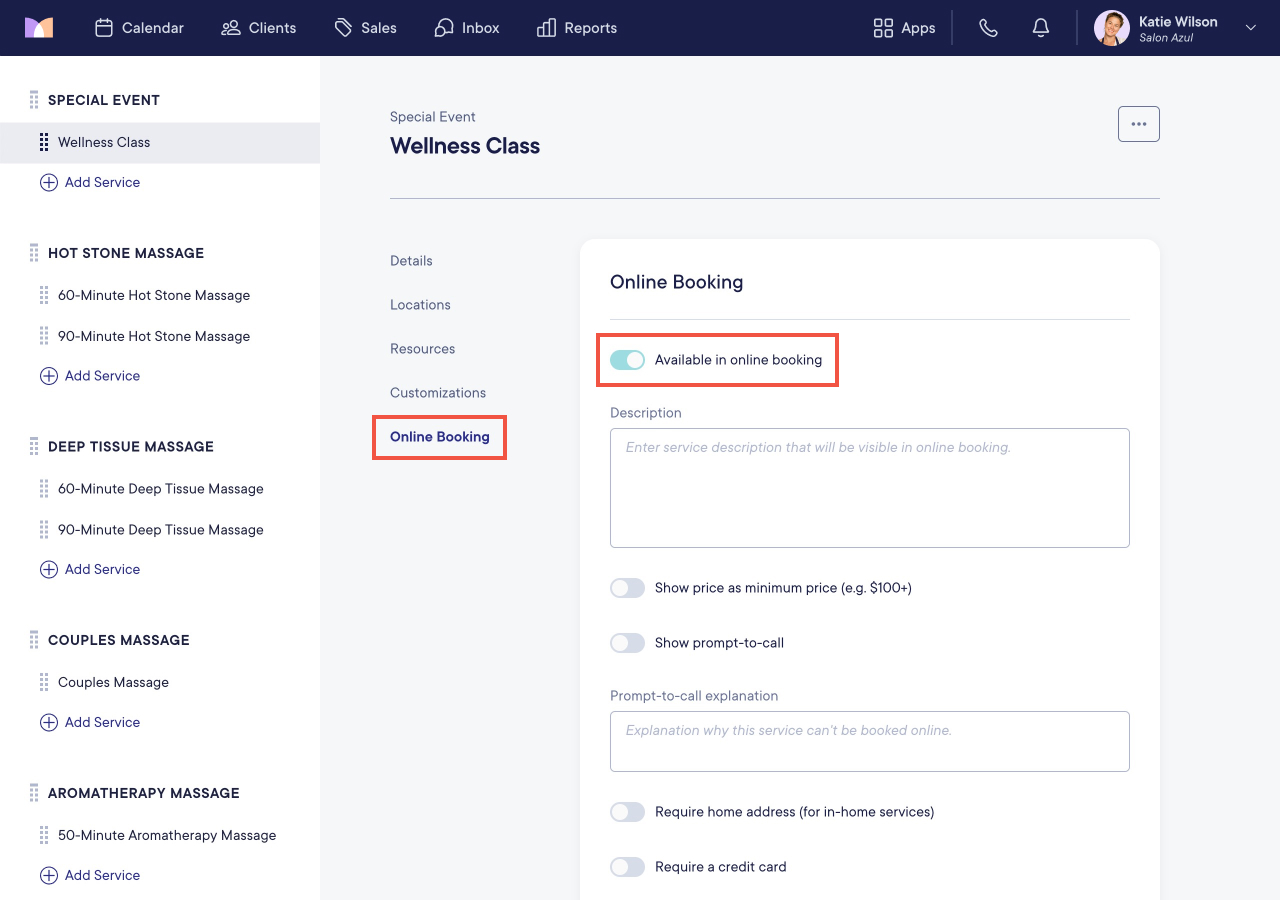
Task: Toggle Show price as minimum price
Action: [x=627, y=588]
